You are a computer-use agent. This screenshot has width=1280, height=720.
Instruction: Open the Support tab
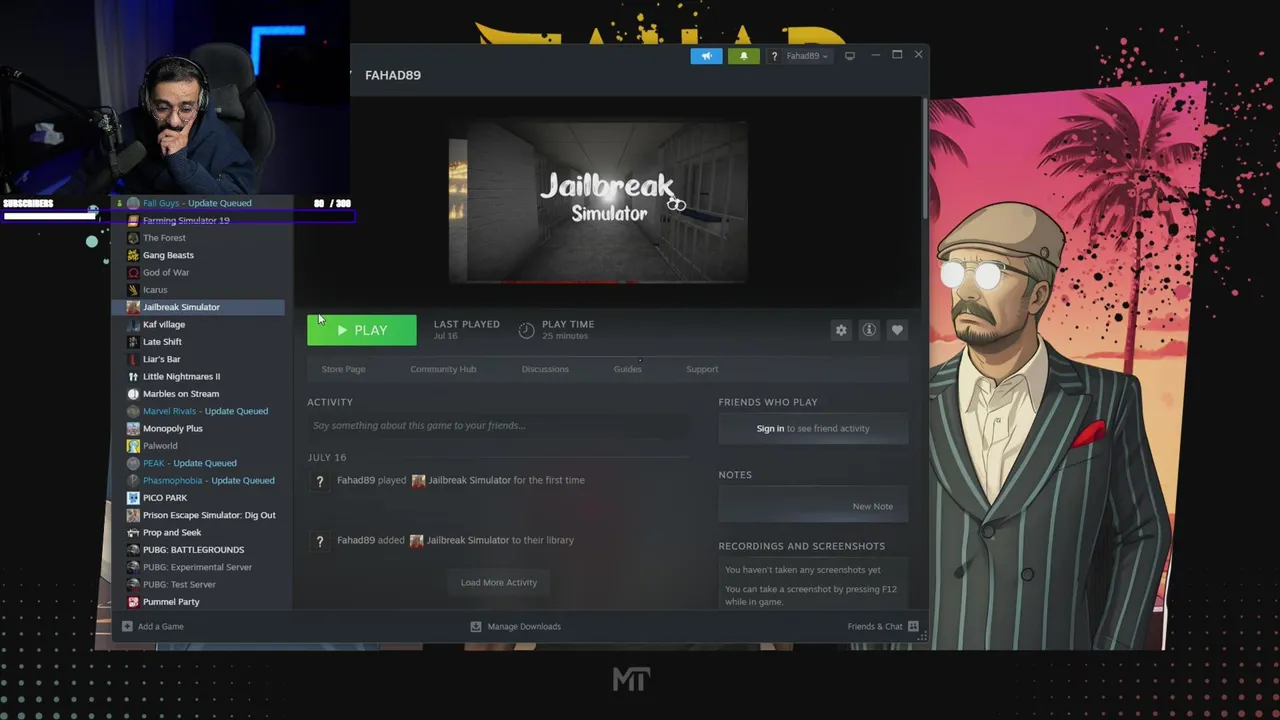point(702,369)
